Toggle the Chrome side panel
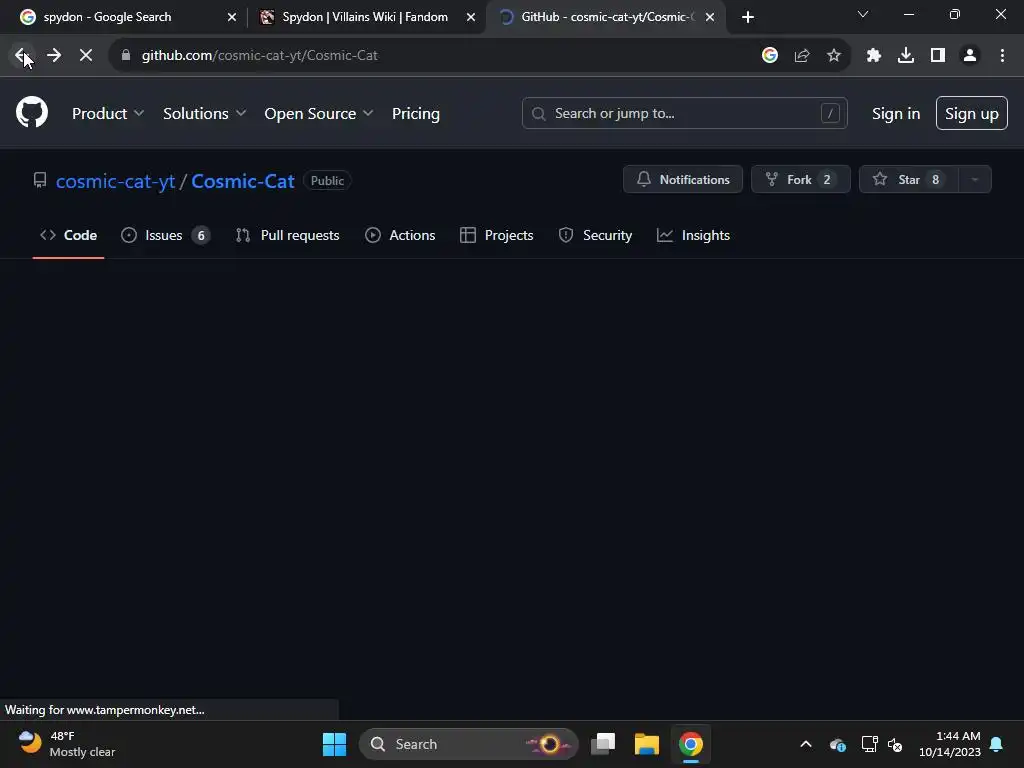1024x768 pixels. pos(938,55)
